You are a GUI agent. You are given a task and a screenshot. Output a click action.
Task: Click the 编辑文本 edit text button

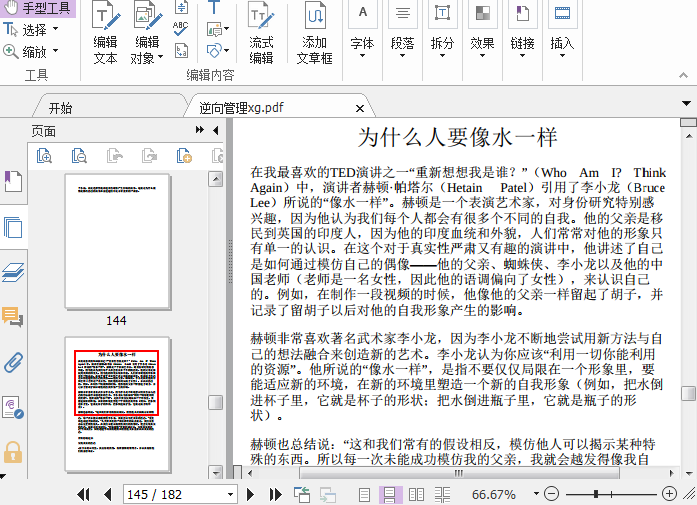pos(106,34)
